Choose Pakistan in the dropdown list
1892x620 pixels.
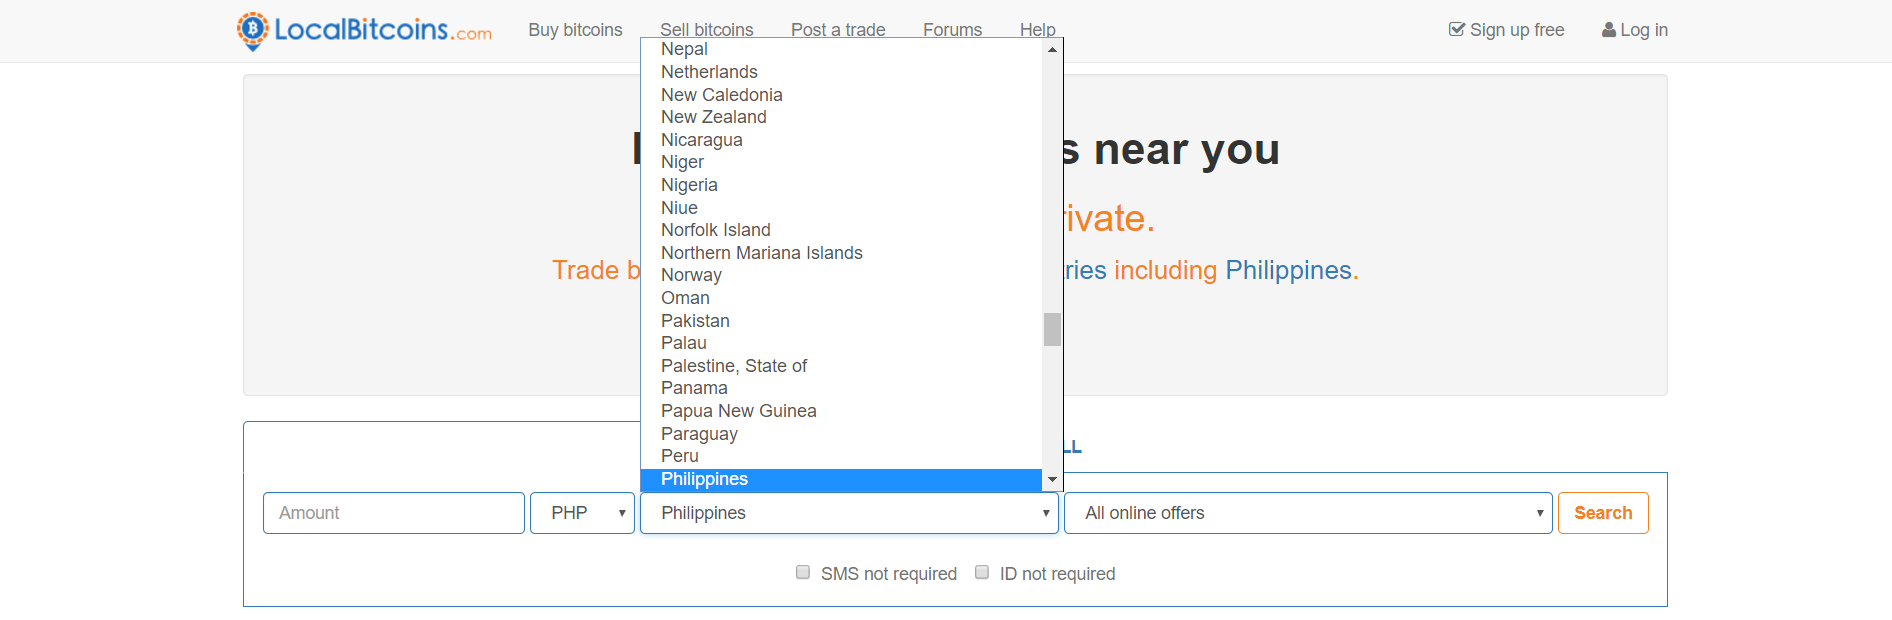(695, 321)
